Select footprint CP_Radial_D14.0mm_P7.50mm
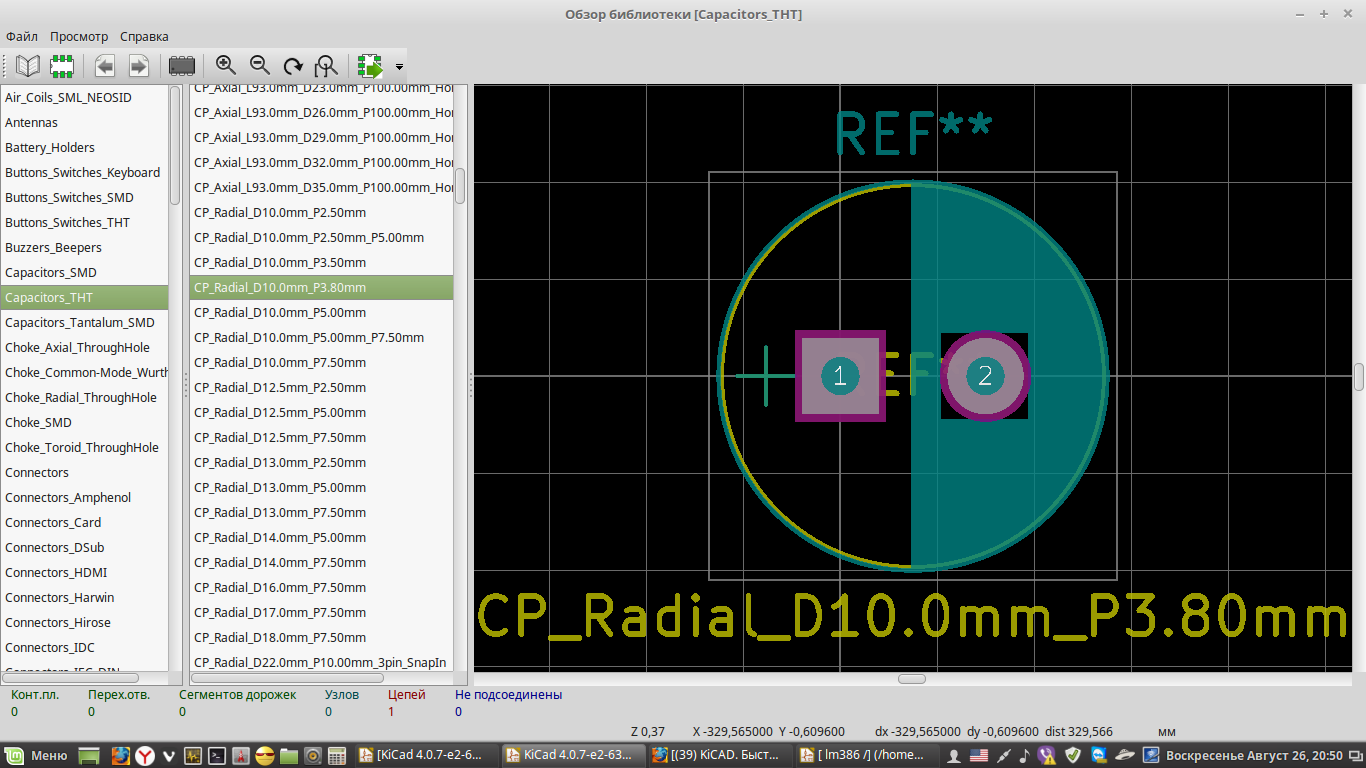This screenshot has width=1366, height=768. tap(321, 562)
